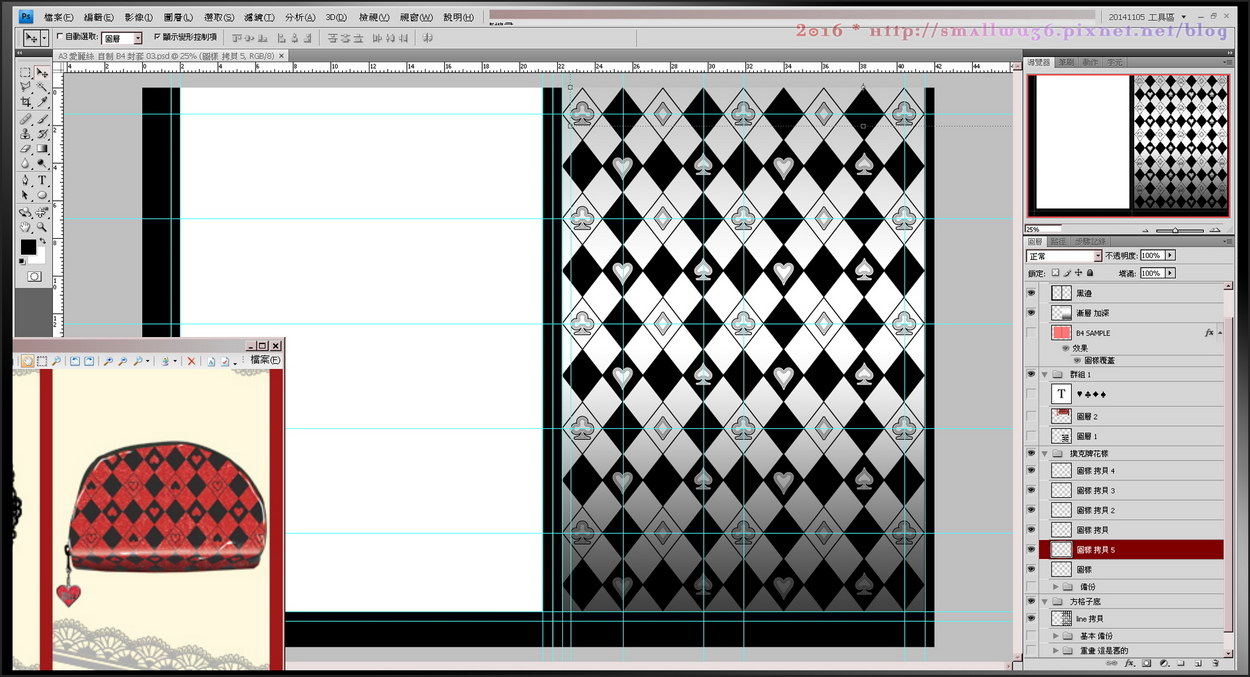Hide the 漸層 加深 layer
Image resolution: width=1250 pixels, height=677 pixels.
pos(1033,313)
